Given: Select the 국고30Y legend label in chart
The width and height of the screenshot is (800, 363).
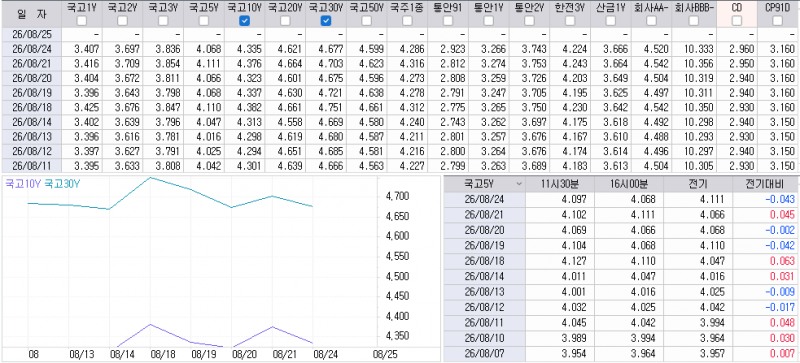Looking at the screenshot, I should [62, 185].
